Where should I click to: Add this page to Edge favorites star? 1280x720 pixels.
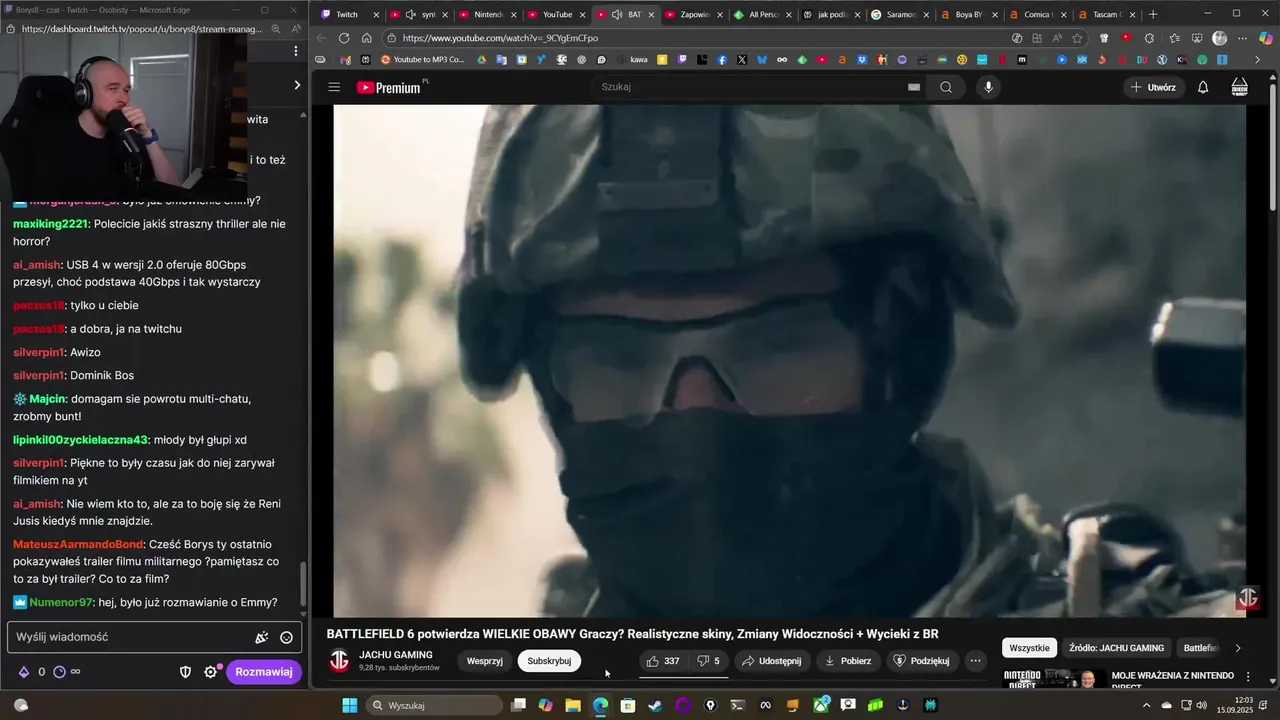point(1077,38)
